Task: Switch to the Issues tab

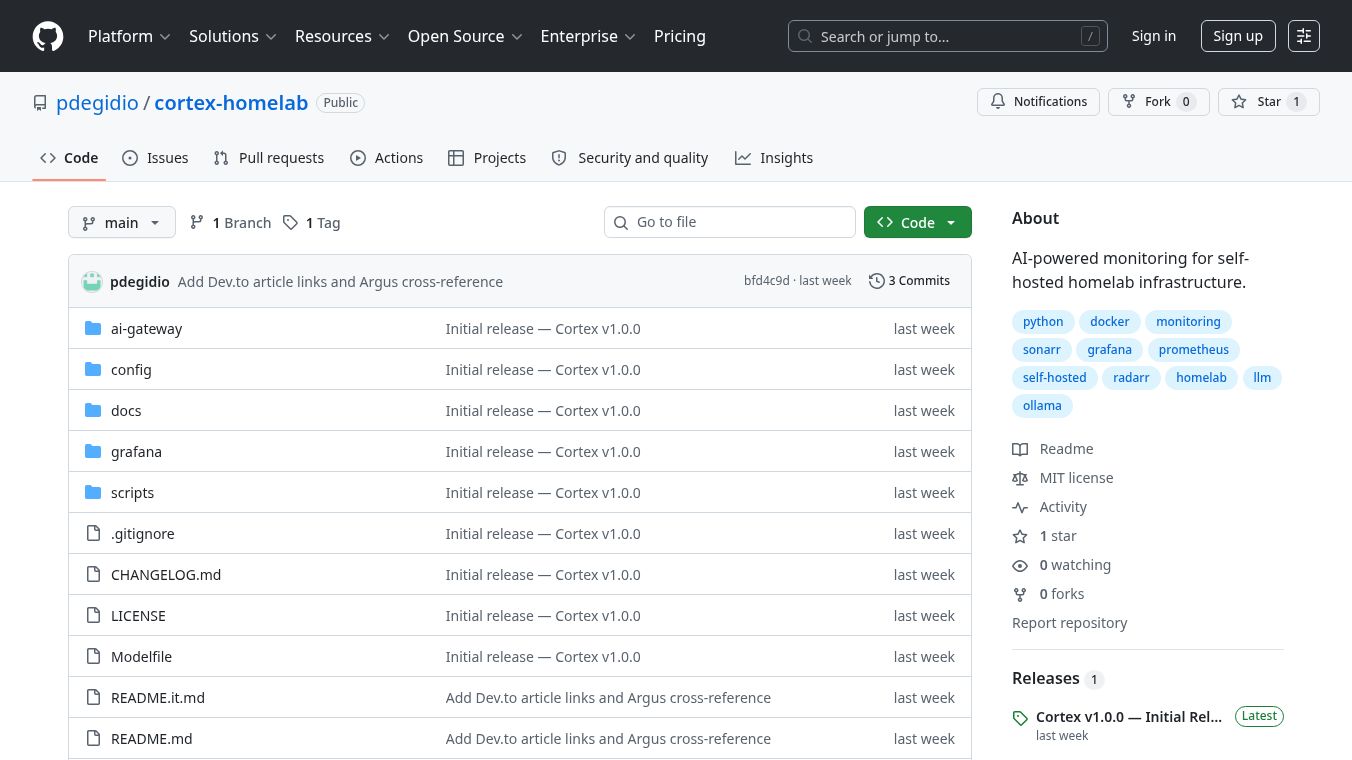Action: point(155,158)
